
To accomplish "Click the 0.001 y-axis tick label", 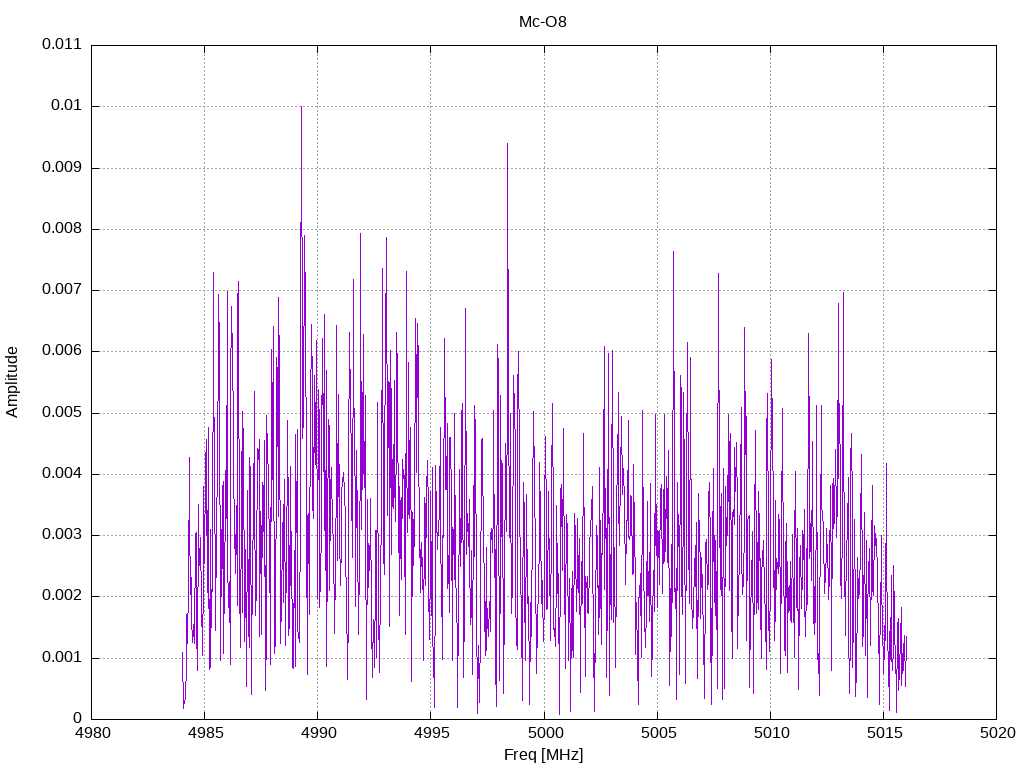I will [x=62, y=657].
